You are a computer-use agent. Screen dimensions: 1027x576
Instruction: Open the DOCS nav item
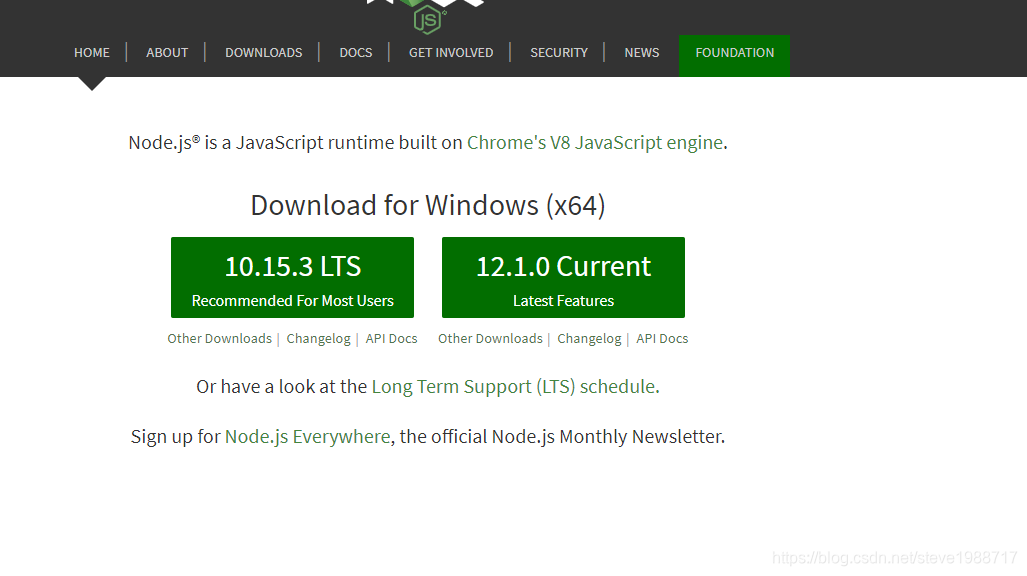point(356,52)
